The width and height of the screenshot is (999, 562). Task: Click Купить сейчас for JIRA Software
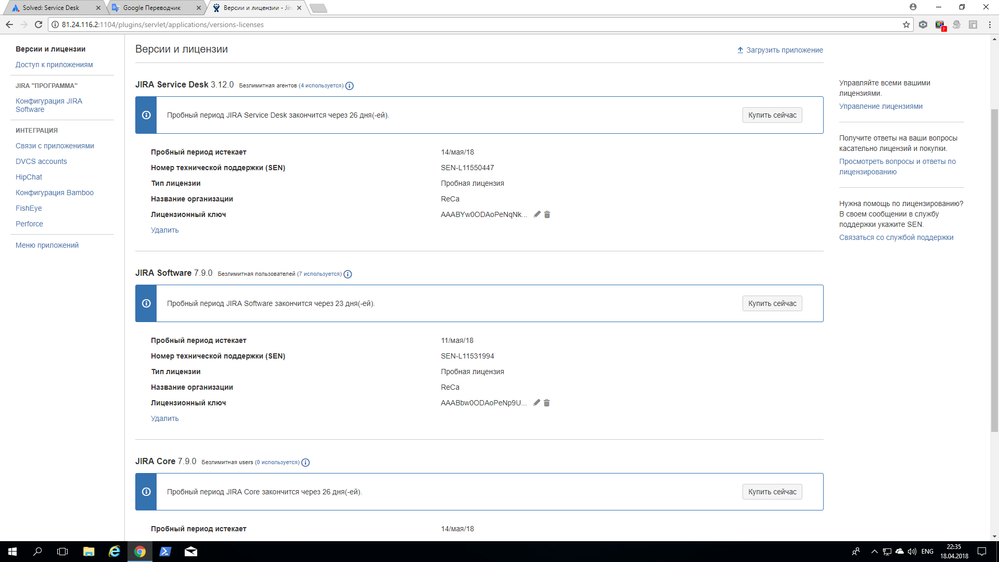click(772, 304)
